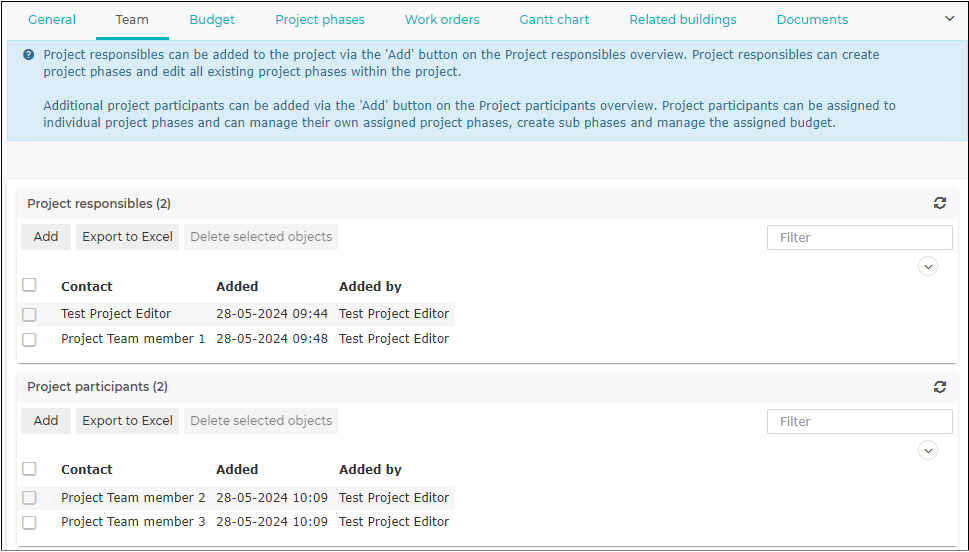Screen dimensions: 969x552
Task: Refresh the Project participants list
Action: click(939, 386)
